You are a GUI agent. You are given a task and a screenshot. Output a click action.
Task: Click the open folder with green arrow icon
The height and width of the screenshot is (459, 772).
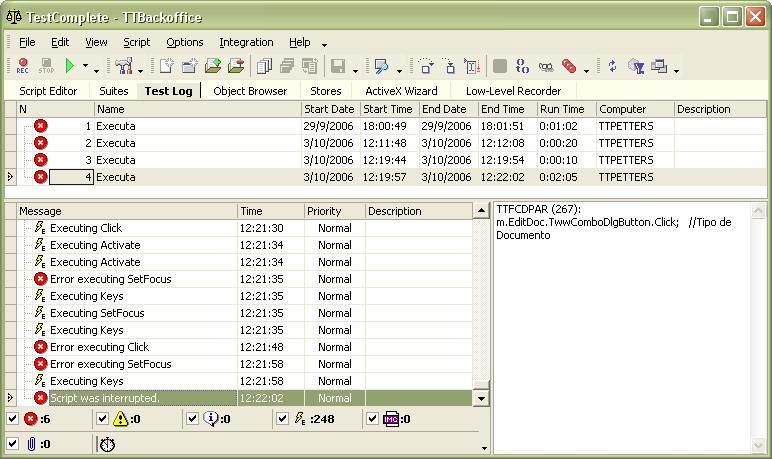pyautogui.click(x=213, y=66)
